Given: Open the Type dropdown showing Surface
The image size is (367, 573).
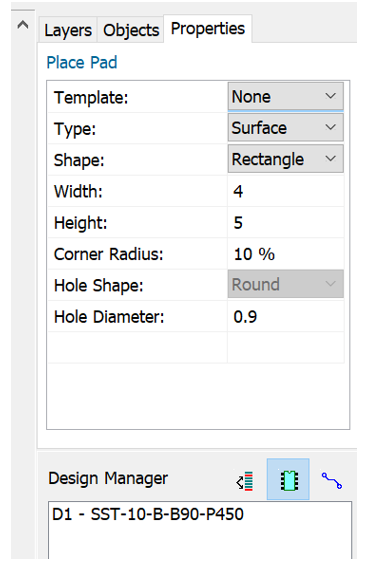Looking at the screenshot, I should pyautogui.click(x=285, y=128).
